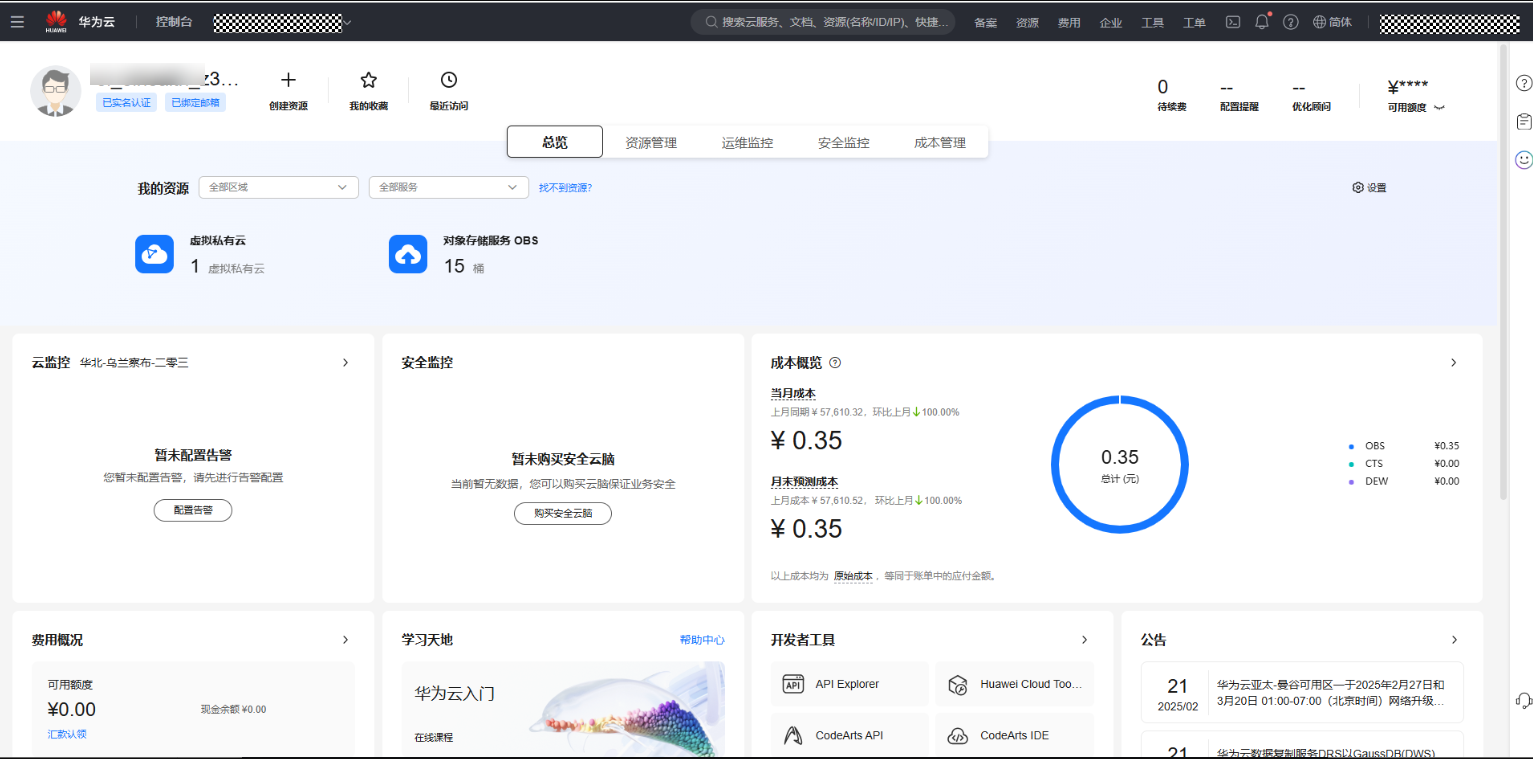This screenshot has height=759, width=1533.
Task: Open the 费用 top menu
Action: click(1069, 22)
